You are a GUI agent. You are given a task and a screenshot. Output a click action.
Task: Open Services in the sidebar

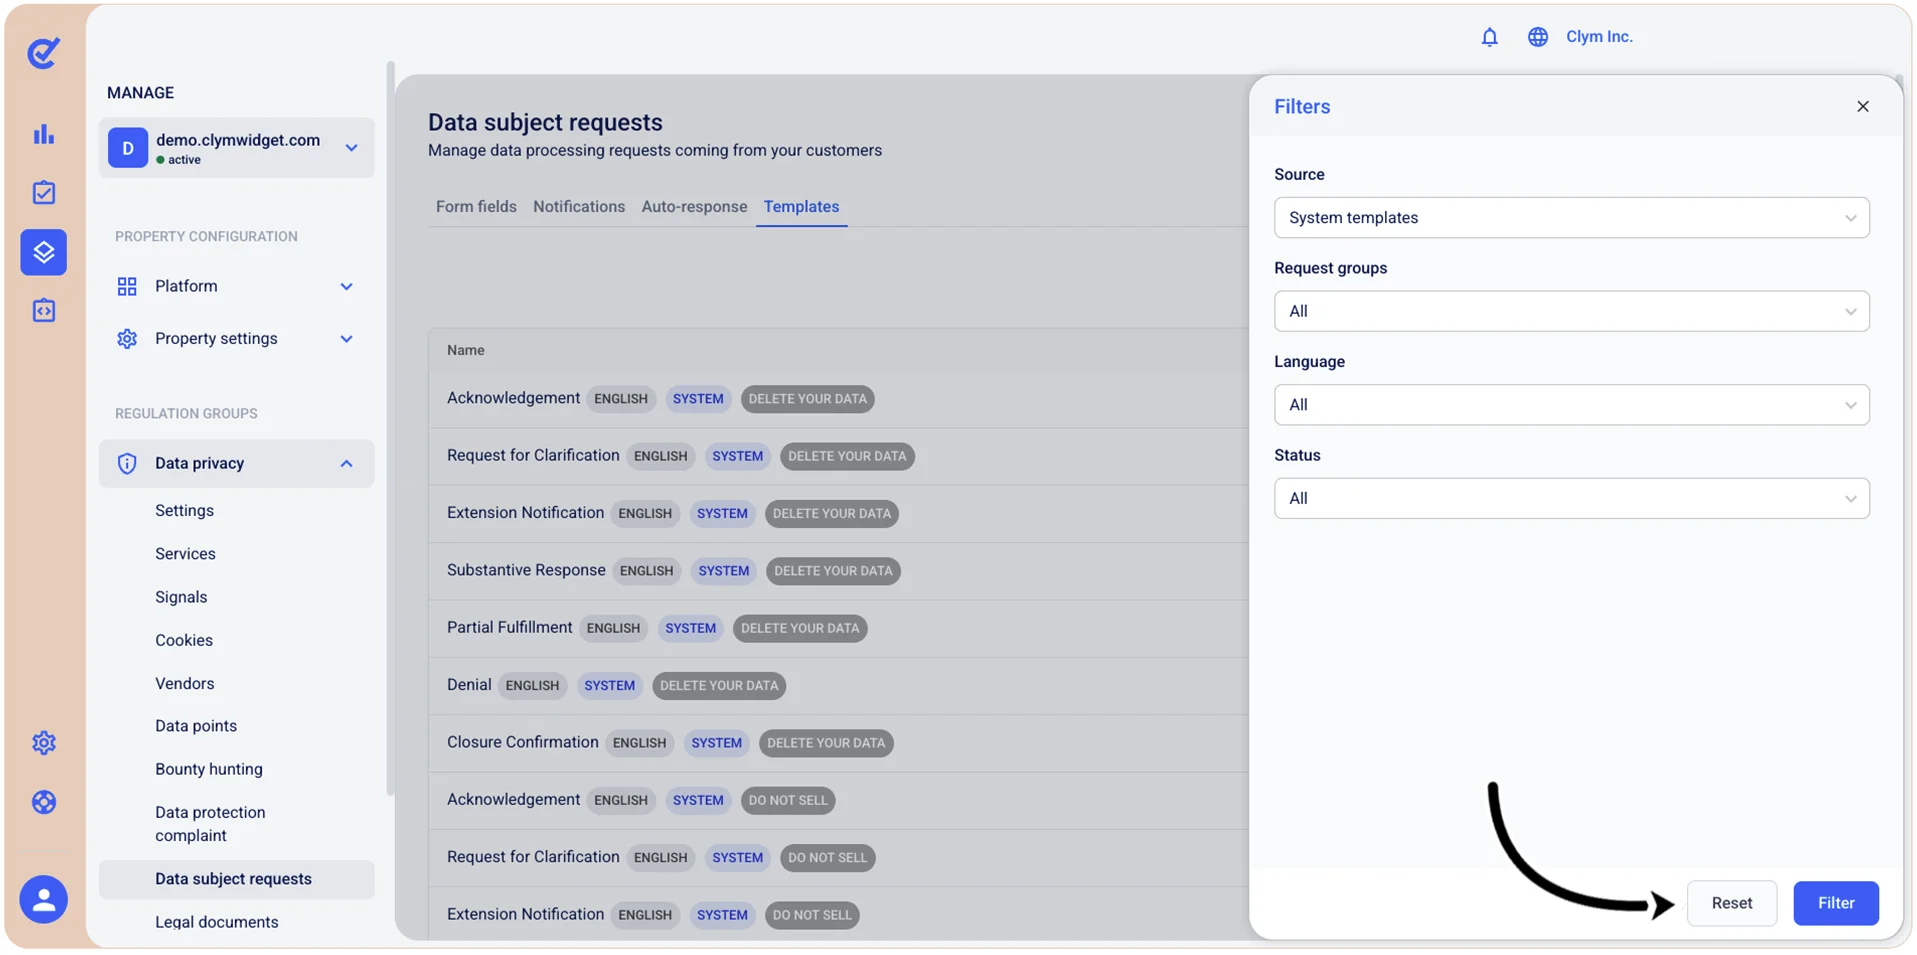(x=185, y=554)
